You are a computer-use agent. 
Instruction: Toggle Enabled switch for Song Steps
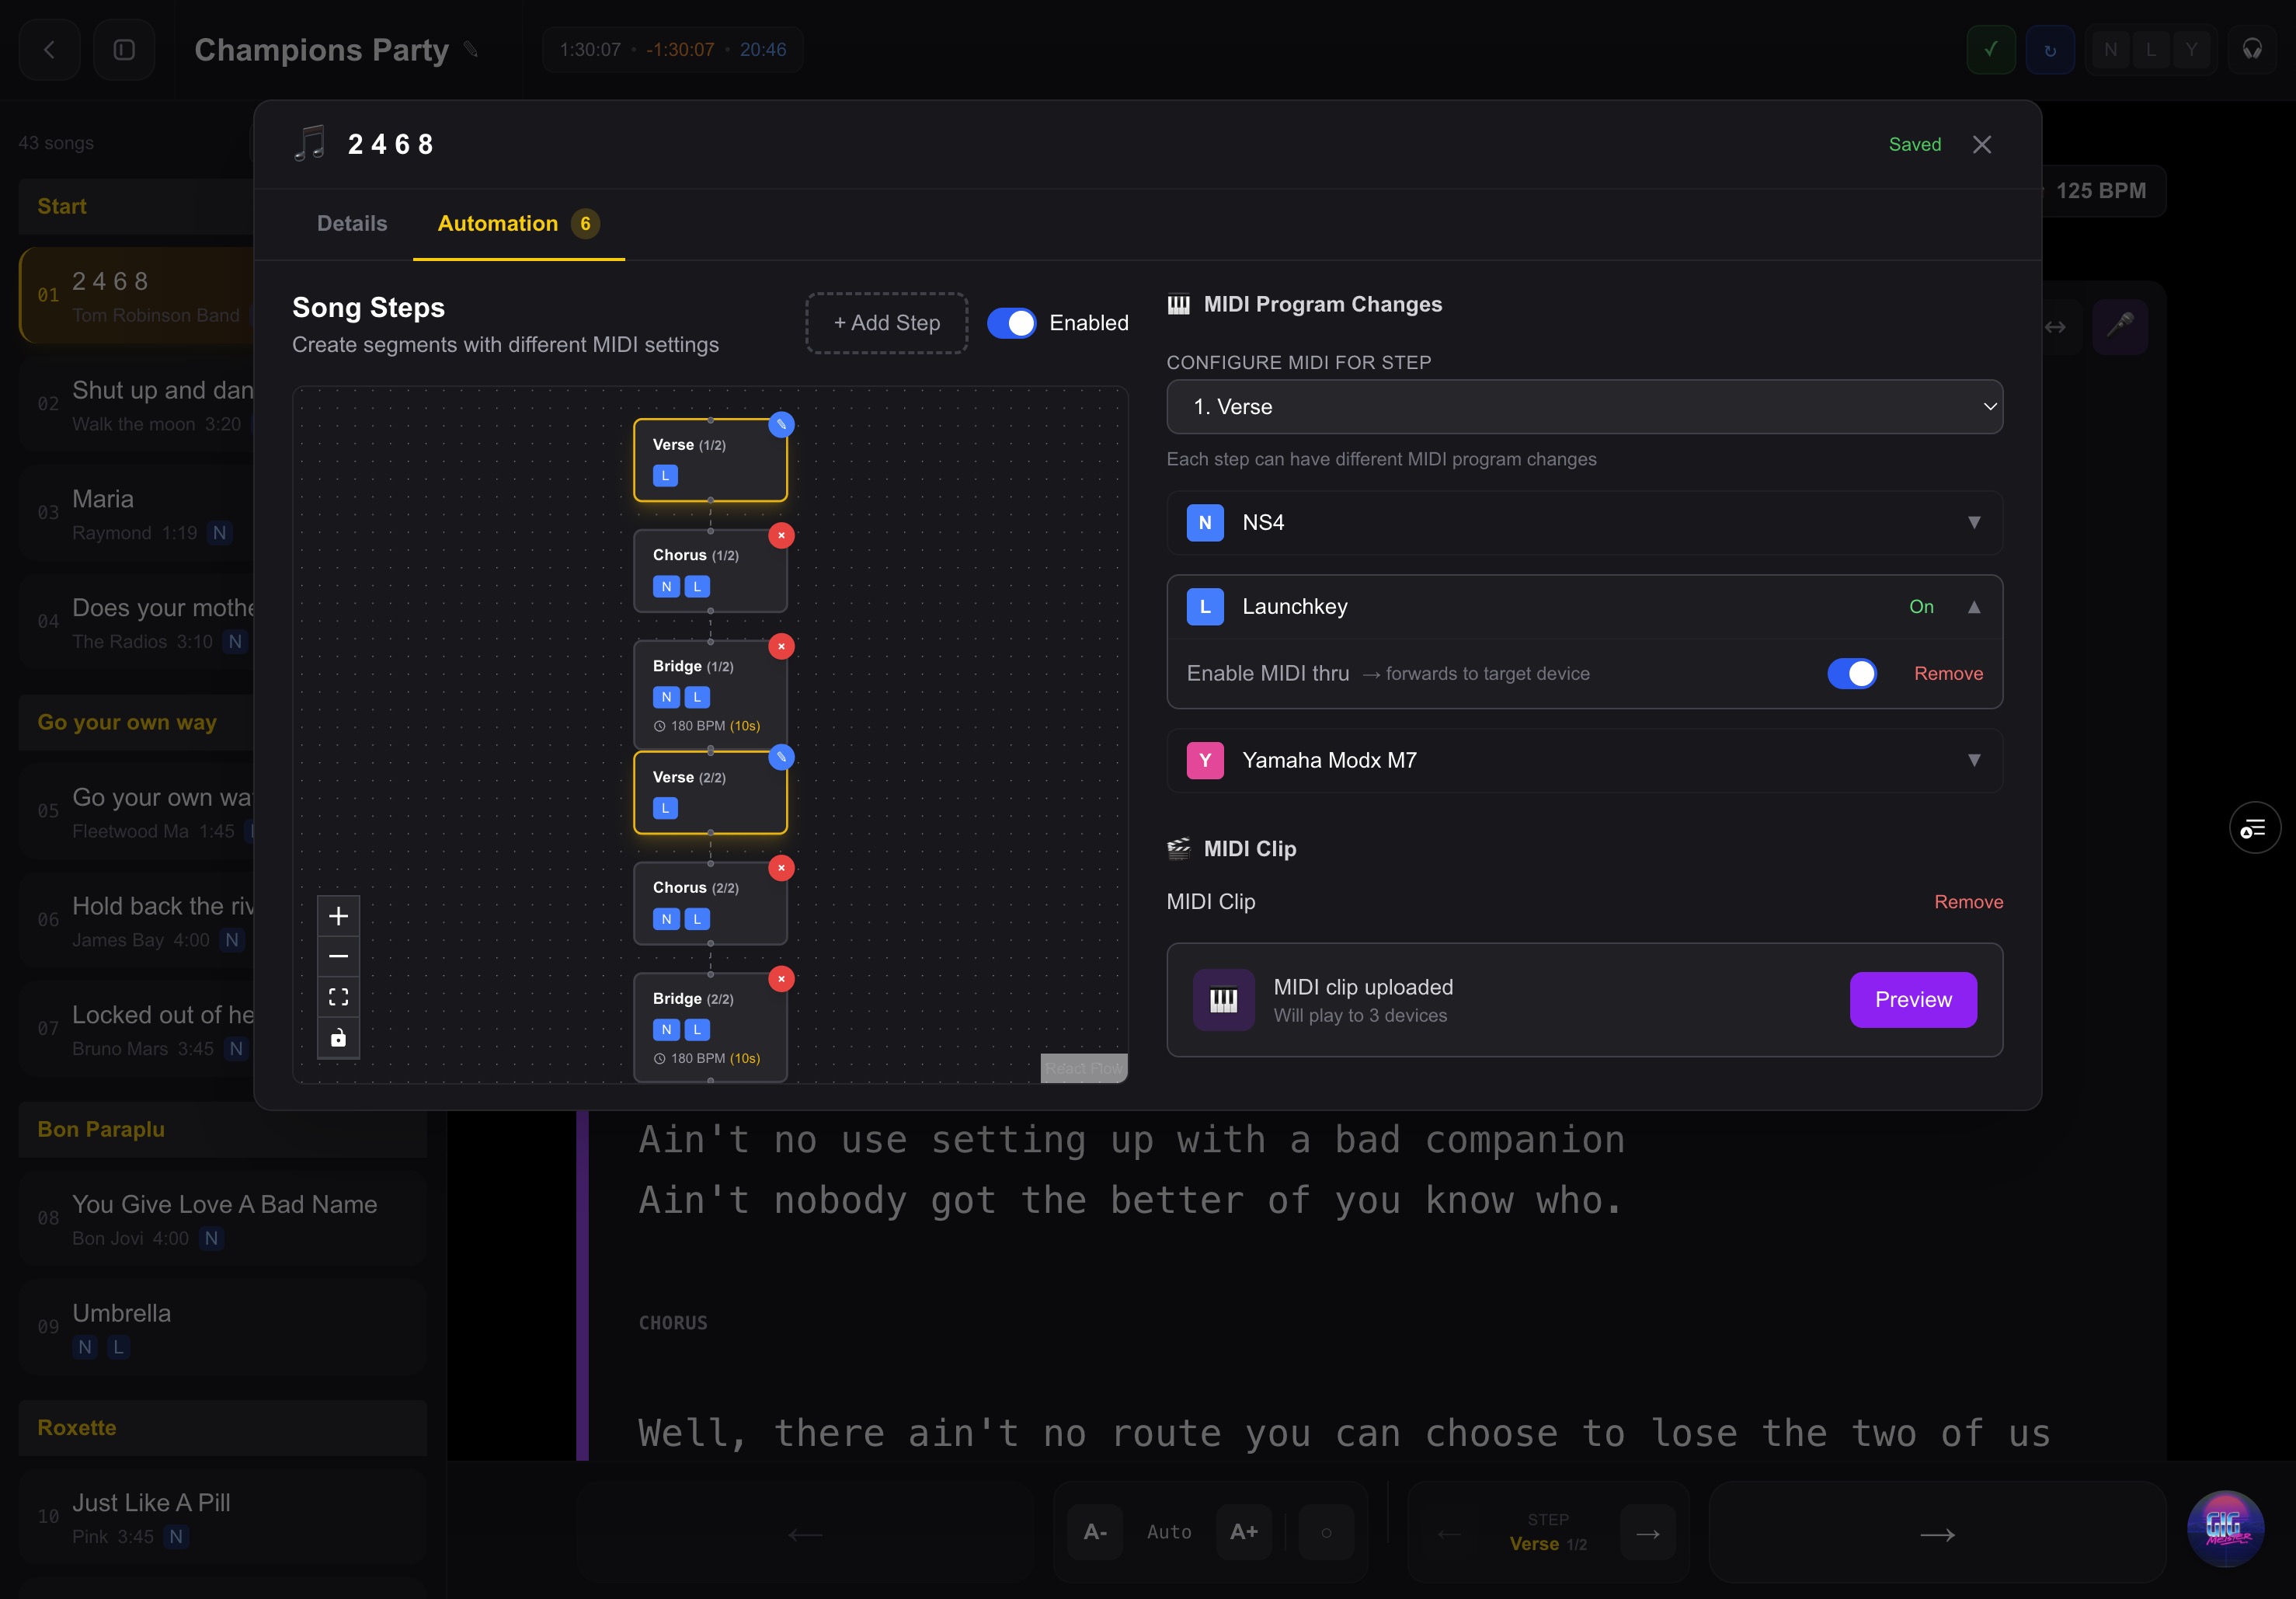click(x=1012, y=323)
